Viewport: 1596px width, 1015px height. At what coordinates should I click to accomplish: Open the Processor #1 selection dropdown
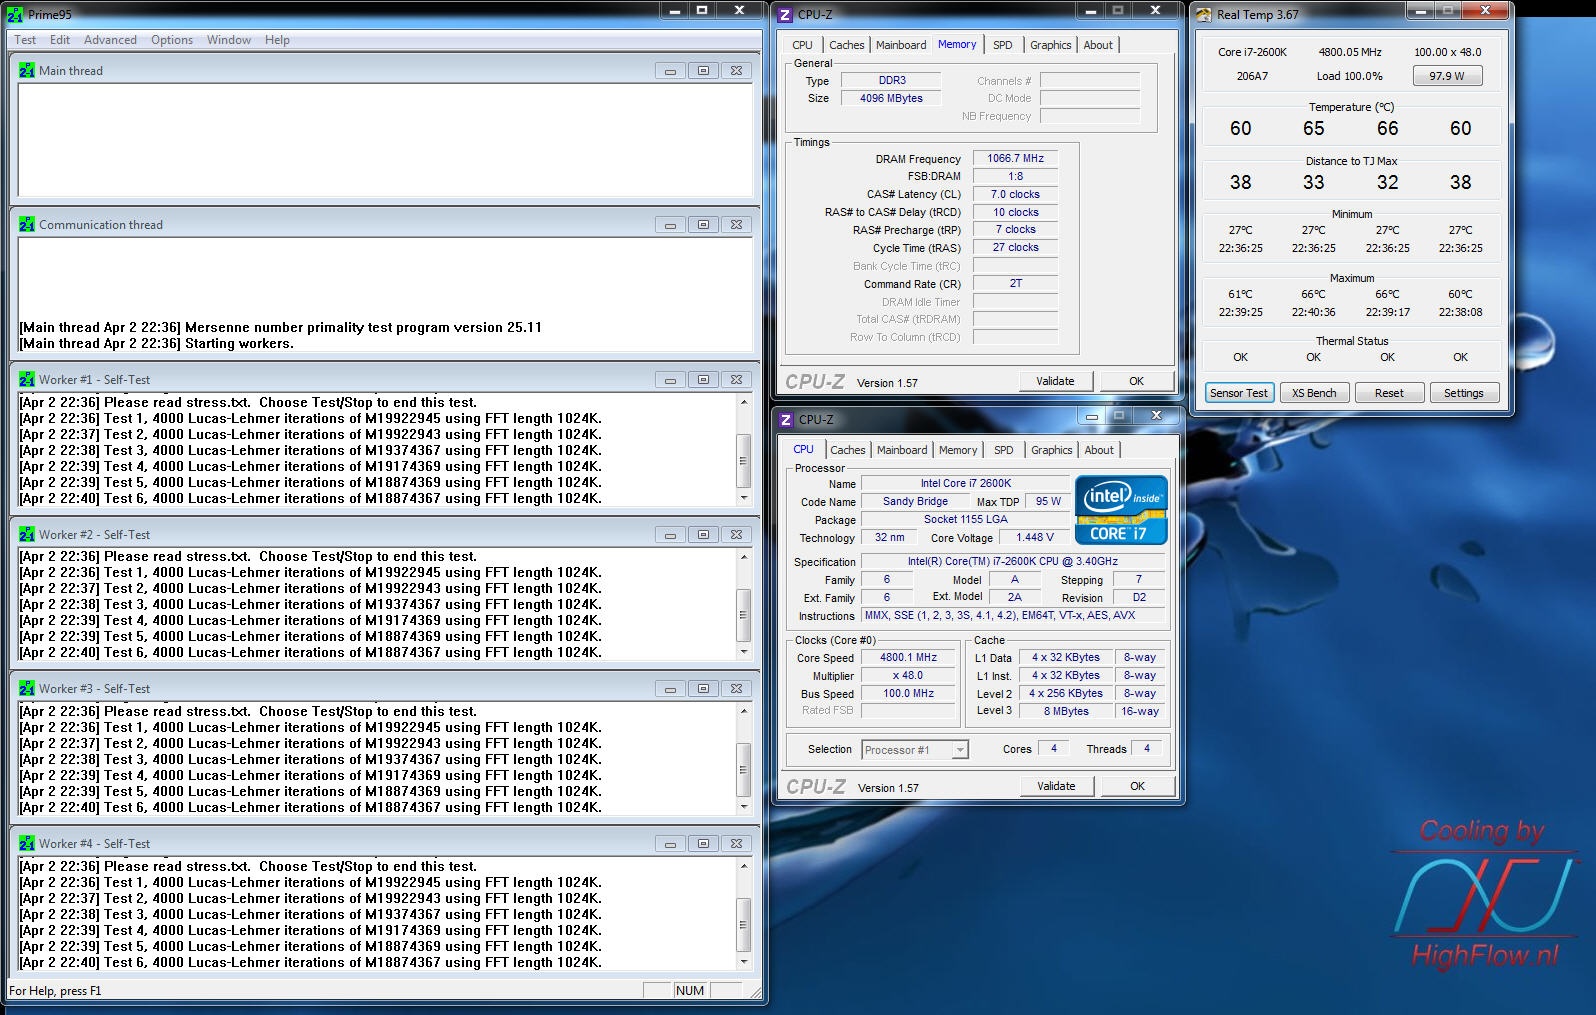(959, 750)
